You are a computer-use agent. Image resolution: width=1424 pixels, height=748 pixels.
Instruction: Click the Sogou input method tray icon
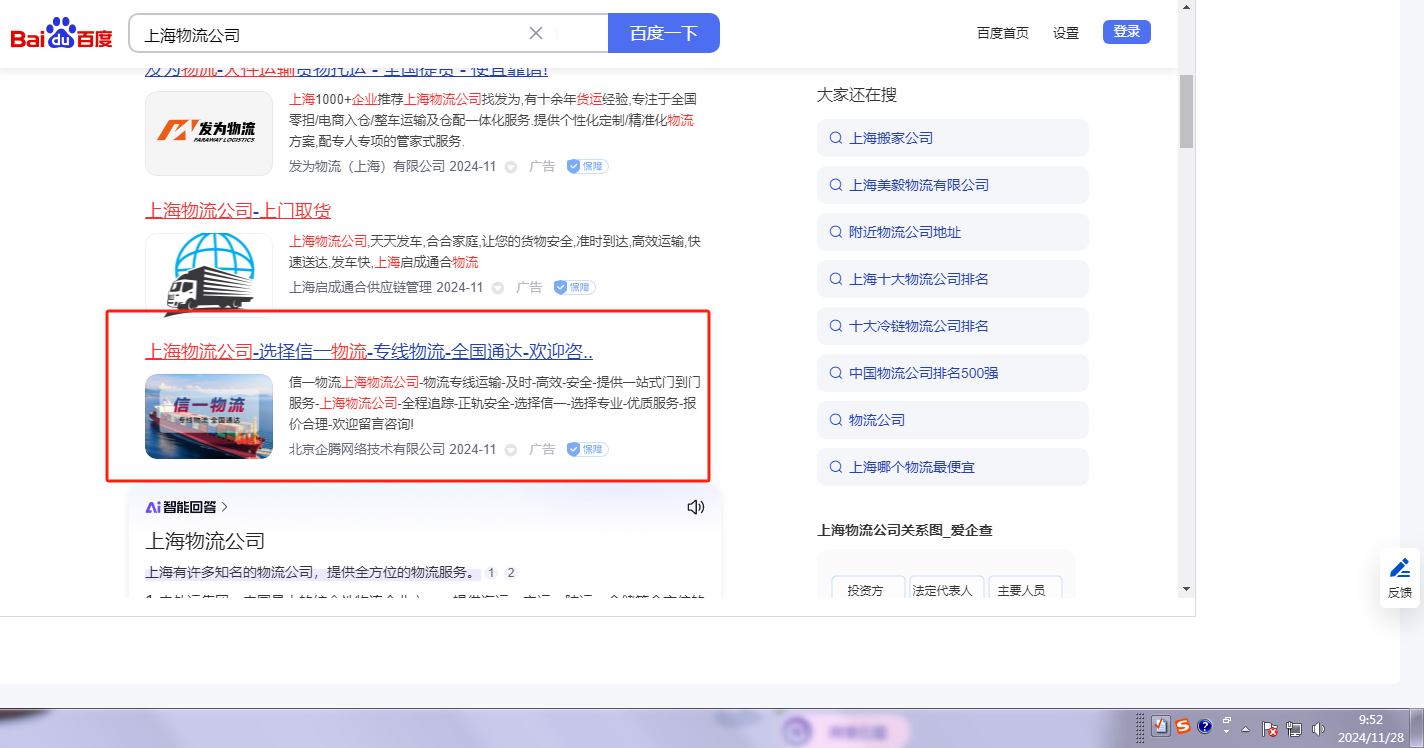tap(1183, 726)
